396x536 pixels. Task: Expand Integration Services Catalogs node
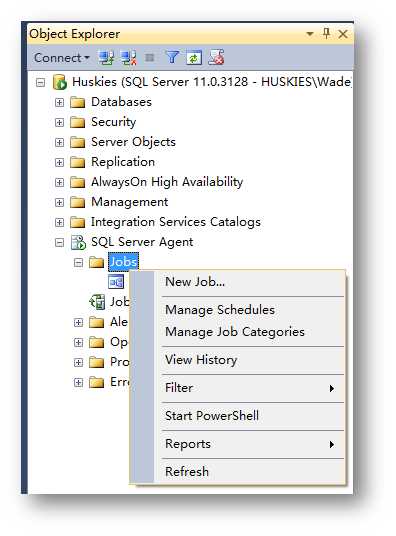(x=59, y=223)
